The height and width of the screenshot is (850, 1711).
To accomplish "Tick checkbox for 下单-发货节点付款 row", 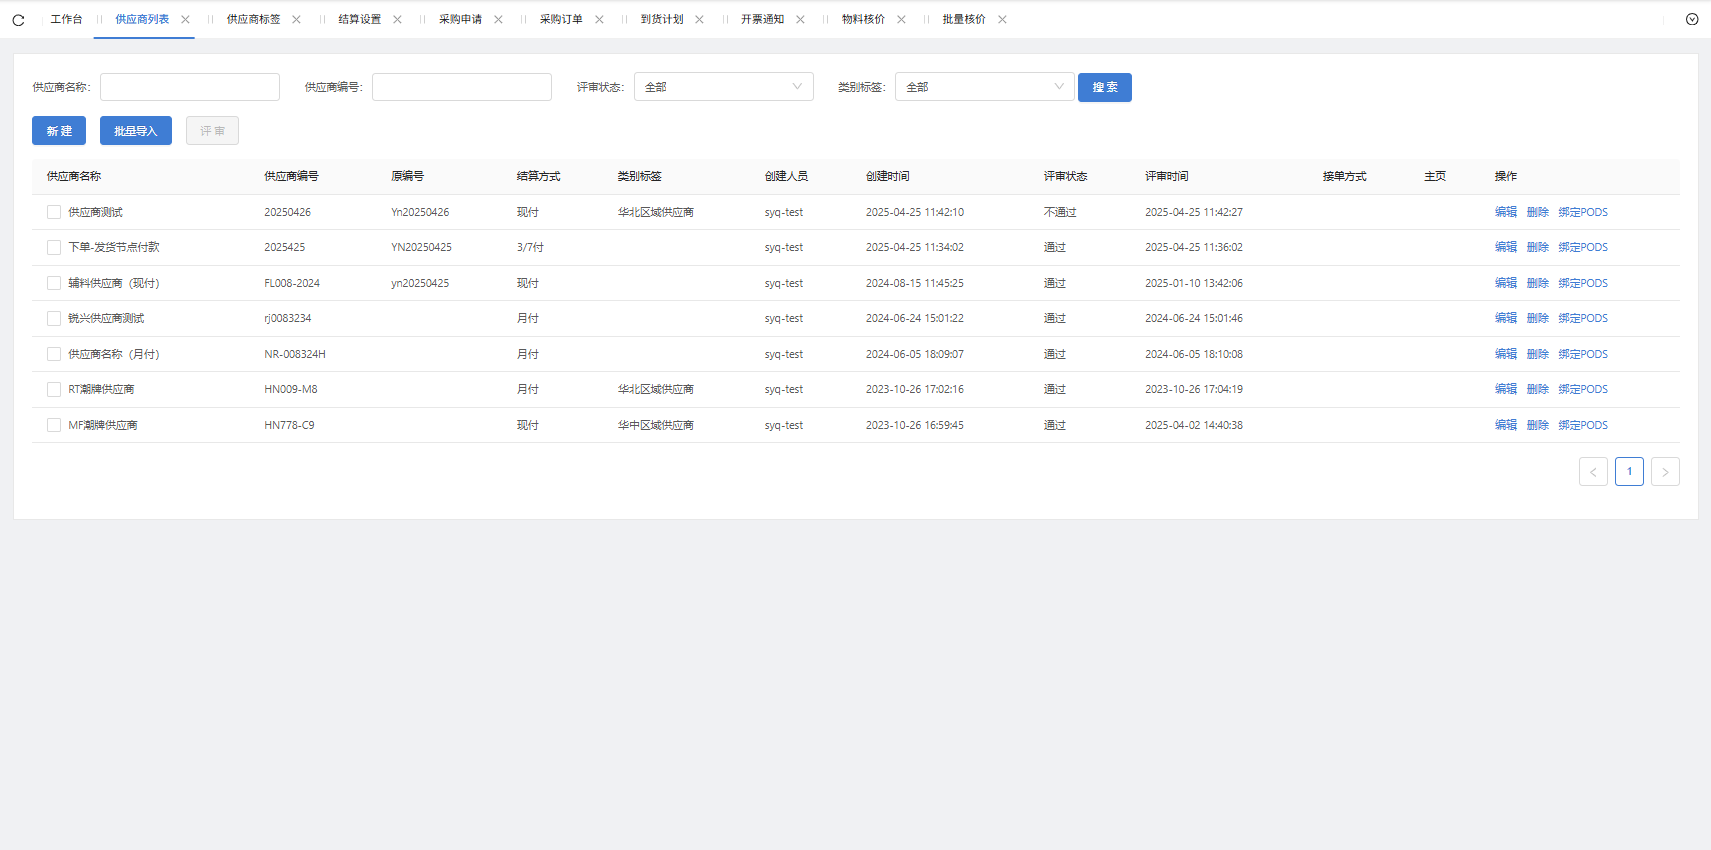I will pos(54,247).
